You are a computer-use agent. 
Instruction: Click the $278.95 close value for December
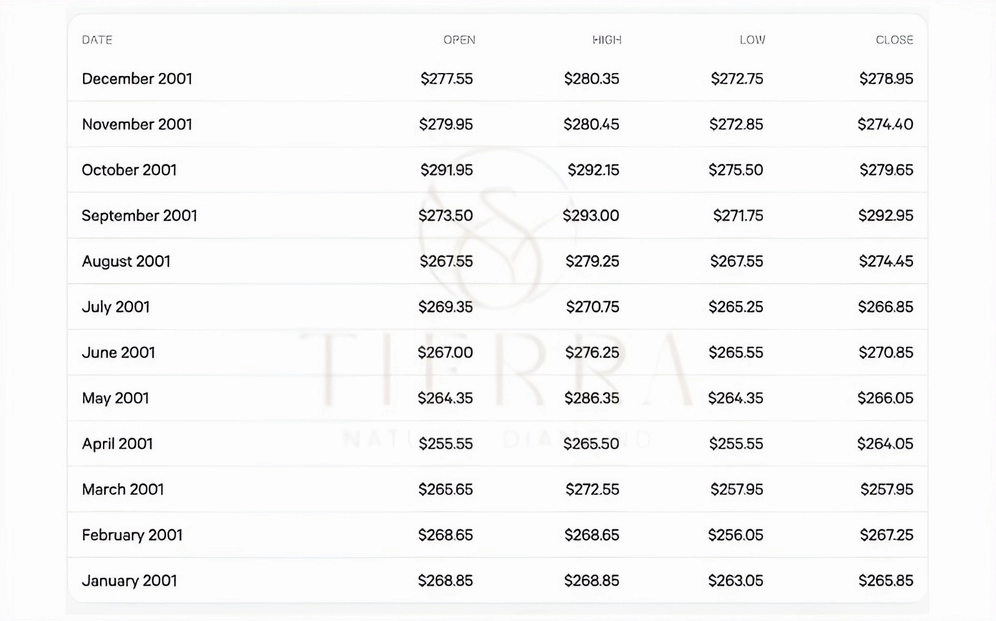[886, 79]
